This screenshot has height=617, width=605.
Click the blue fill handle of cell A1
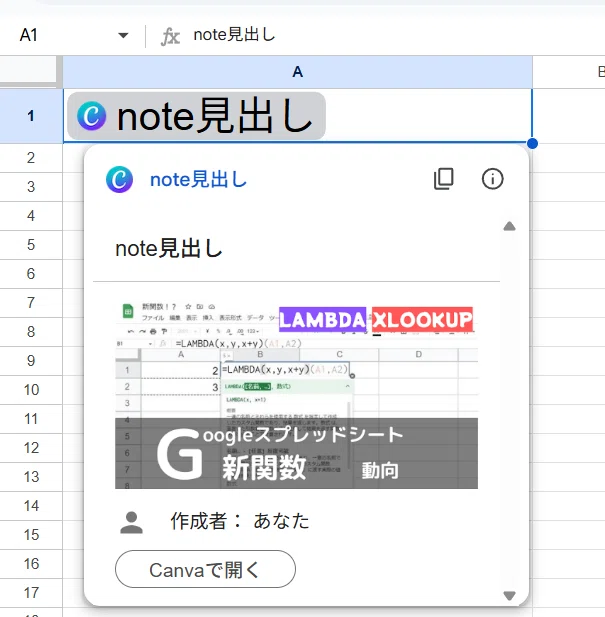tap(532, 143)
